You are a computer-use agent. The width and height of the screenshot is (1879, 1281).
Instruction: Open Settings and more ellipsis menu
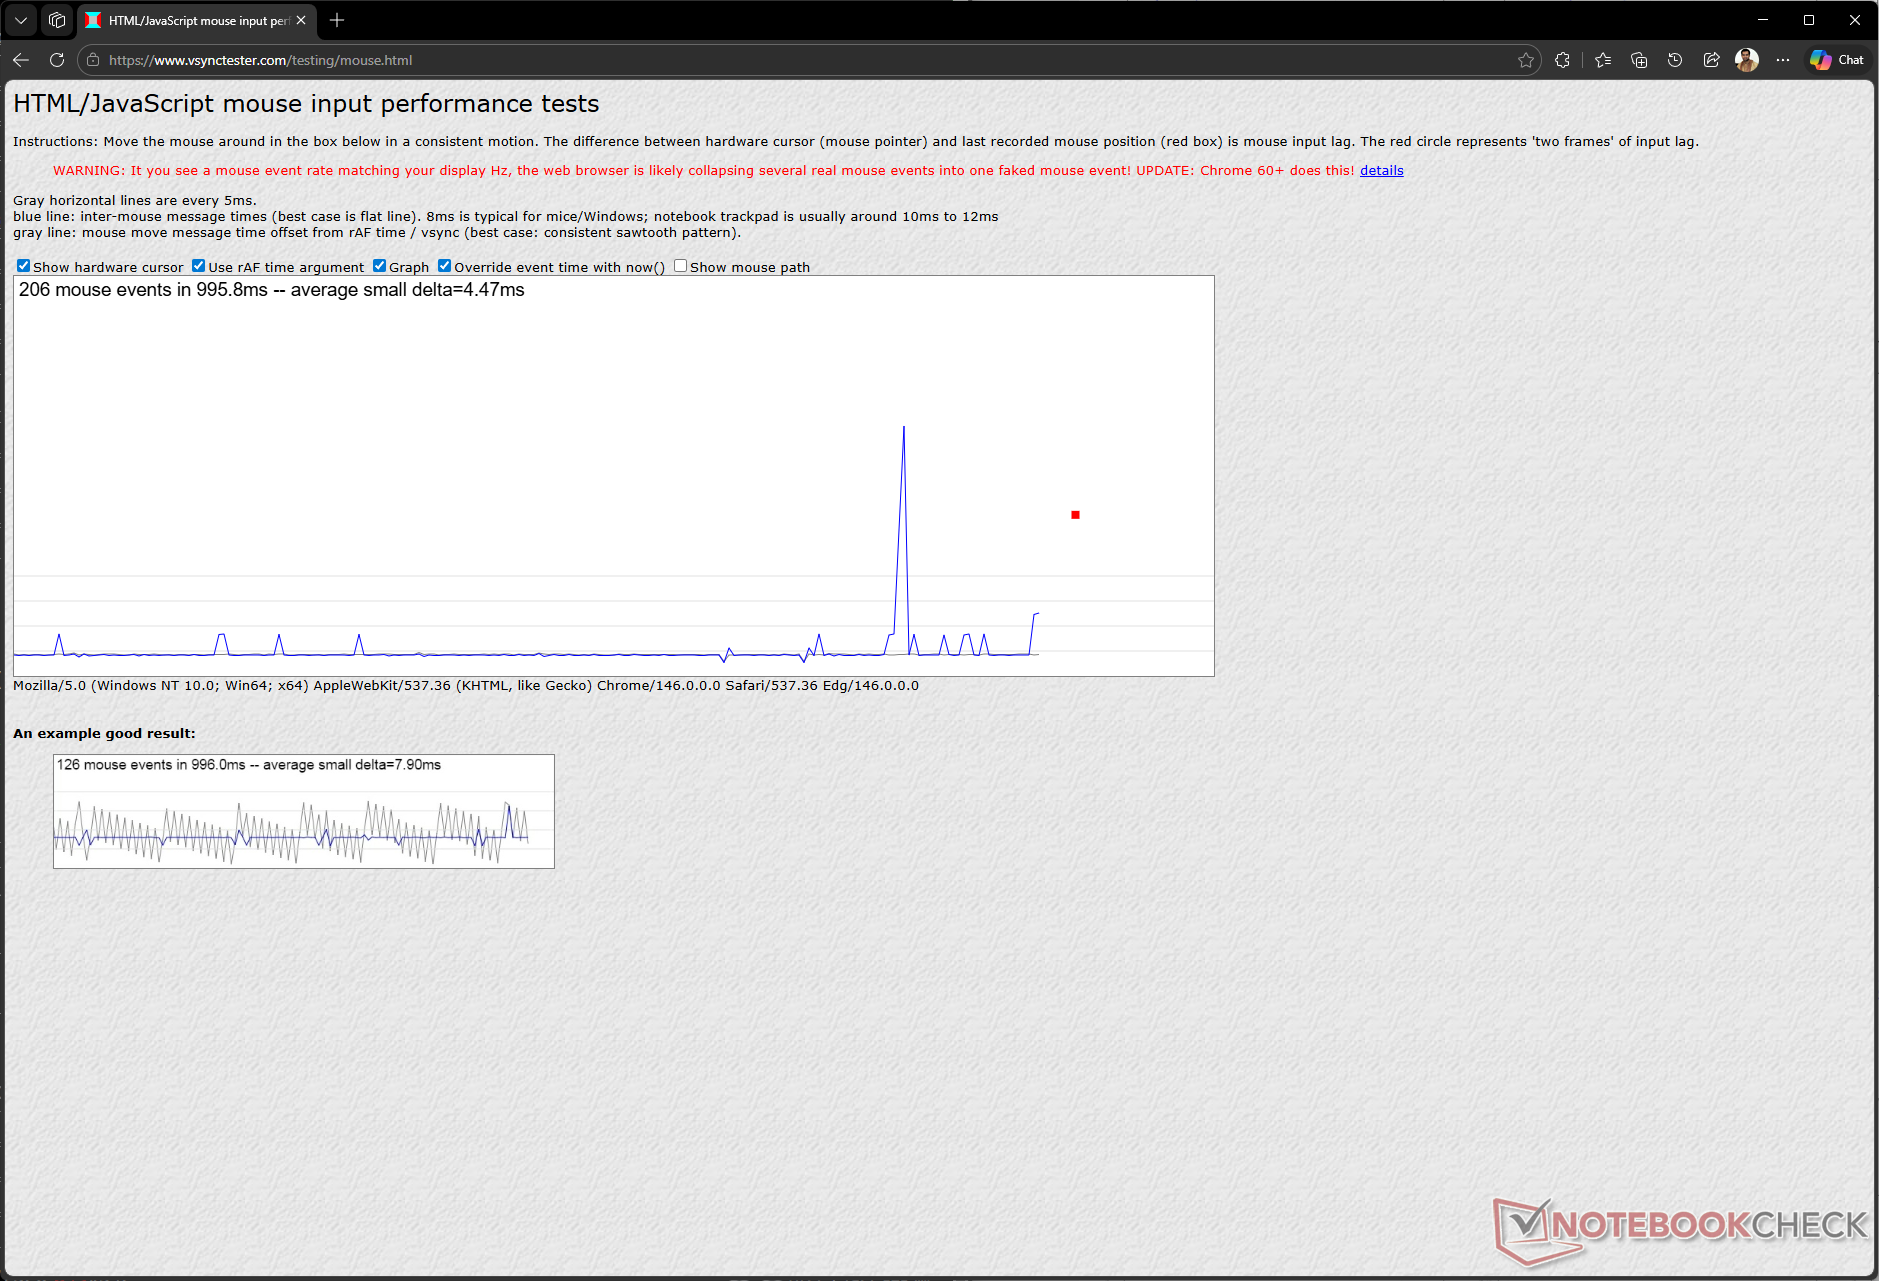1783,60
